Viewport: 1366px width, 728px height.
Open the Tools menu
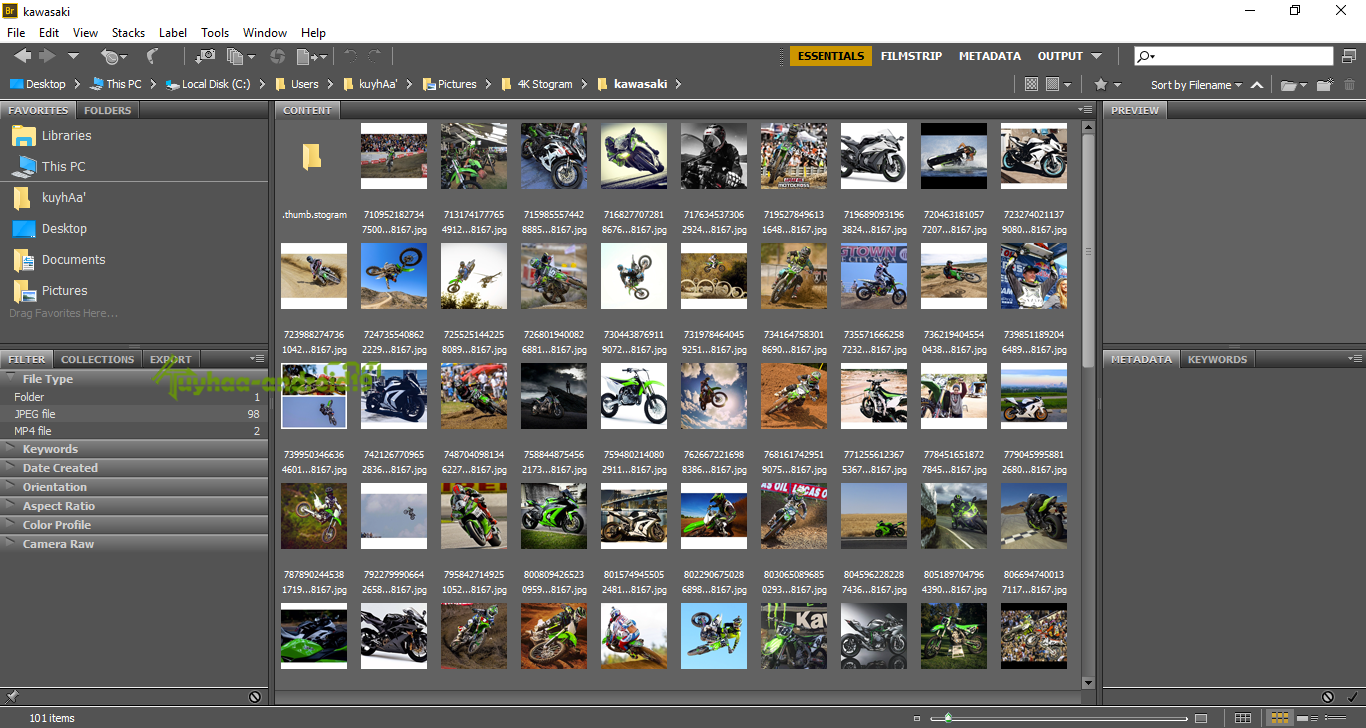tap(215, 32)
